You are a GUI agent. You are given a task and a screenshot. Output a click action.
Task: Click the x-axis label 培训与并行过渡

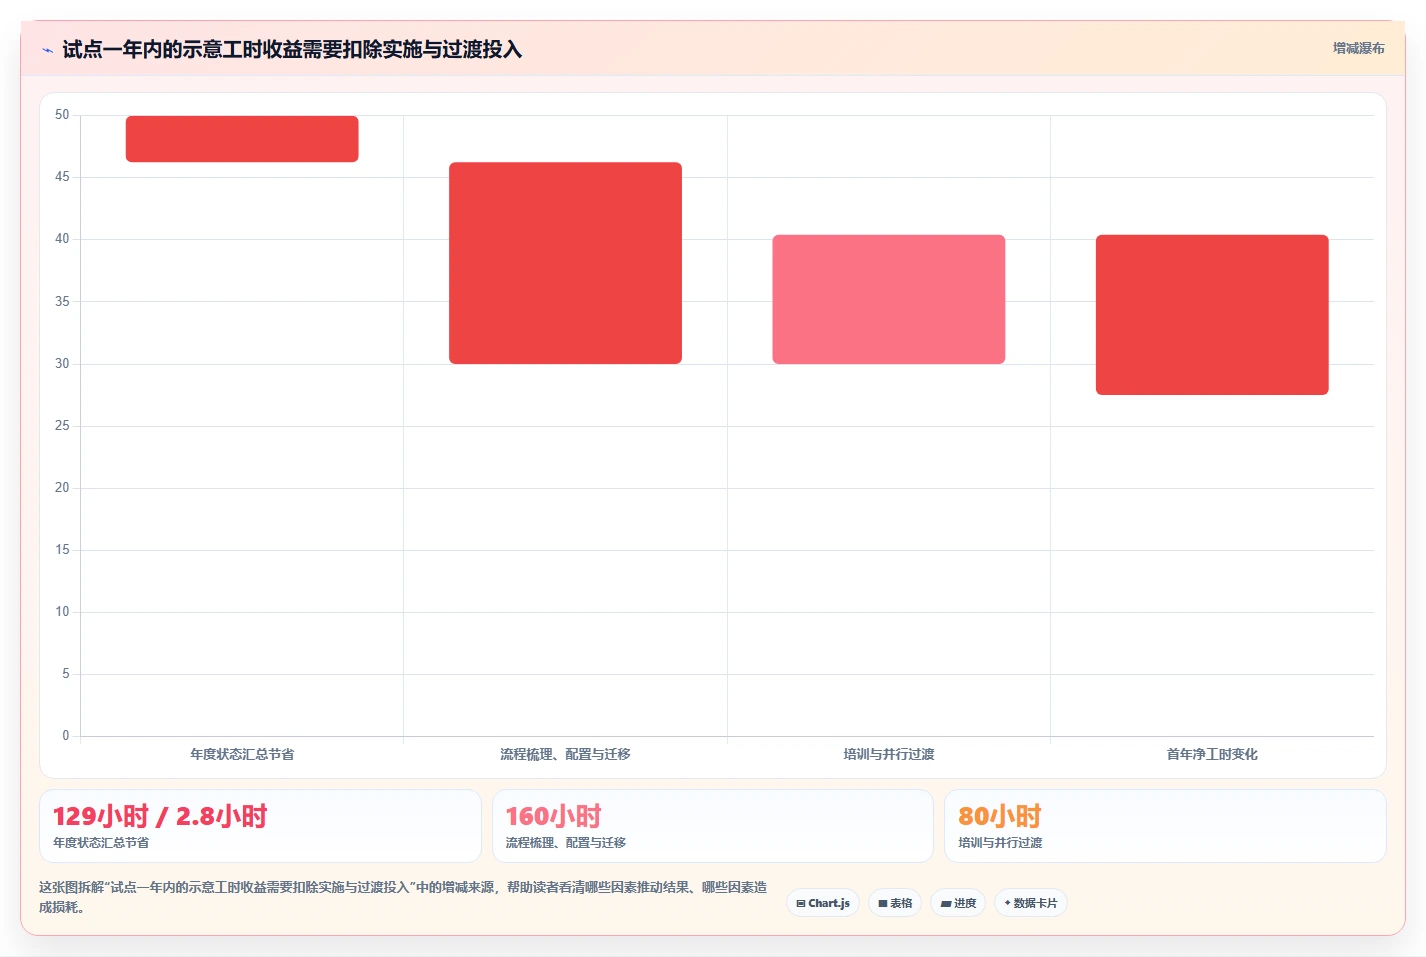pos(889,754)
